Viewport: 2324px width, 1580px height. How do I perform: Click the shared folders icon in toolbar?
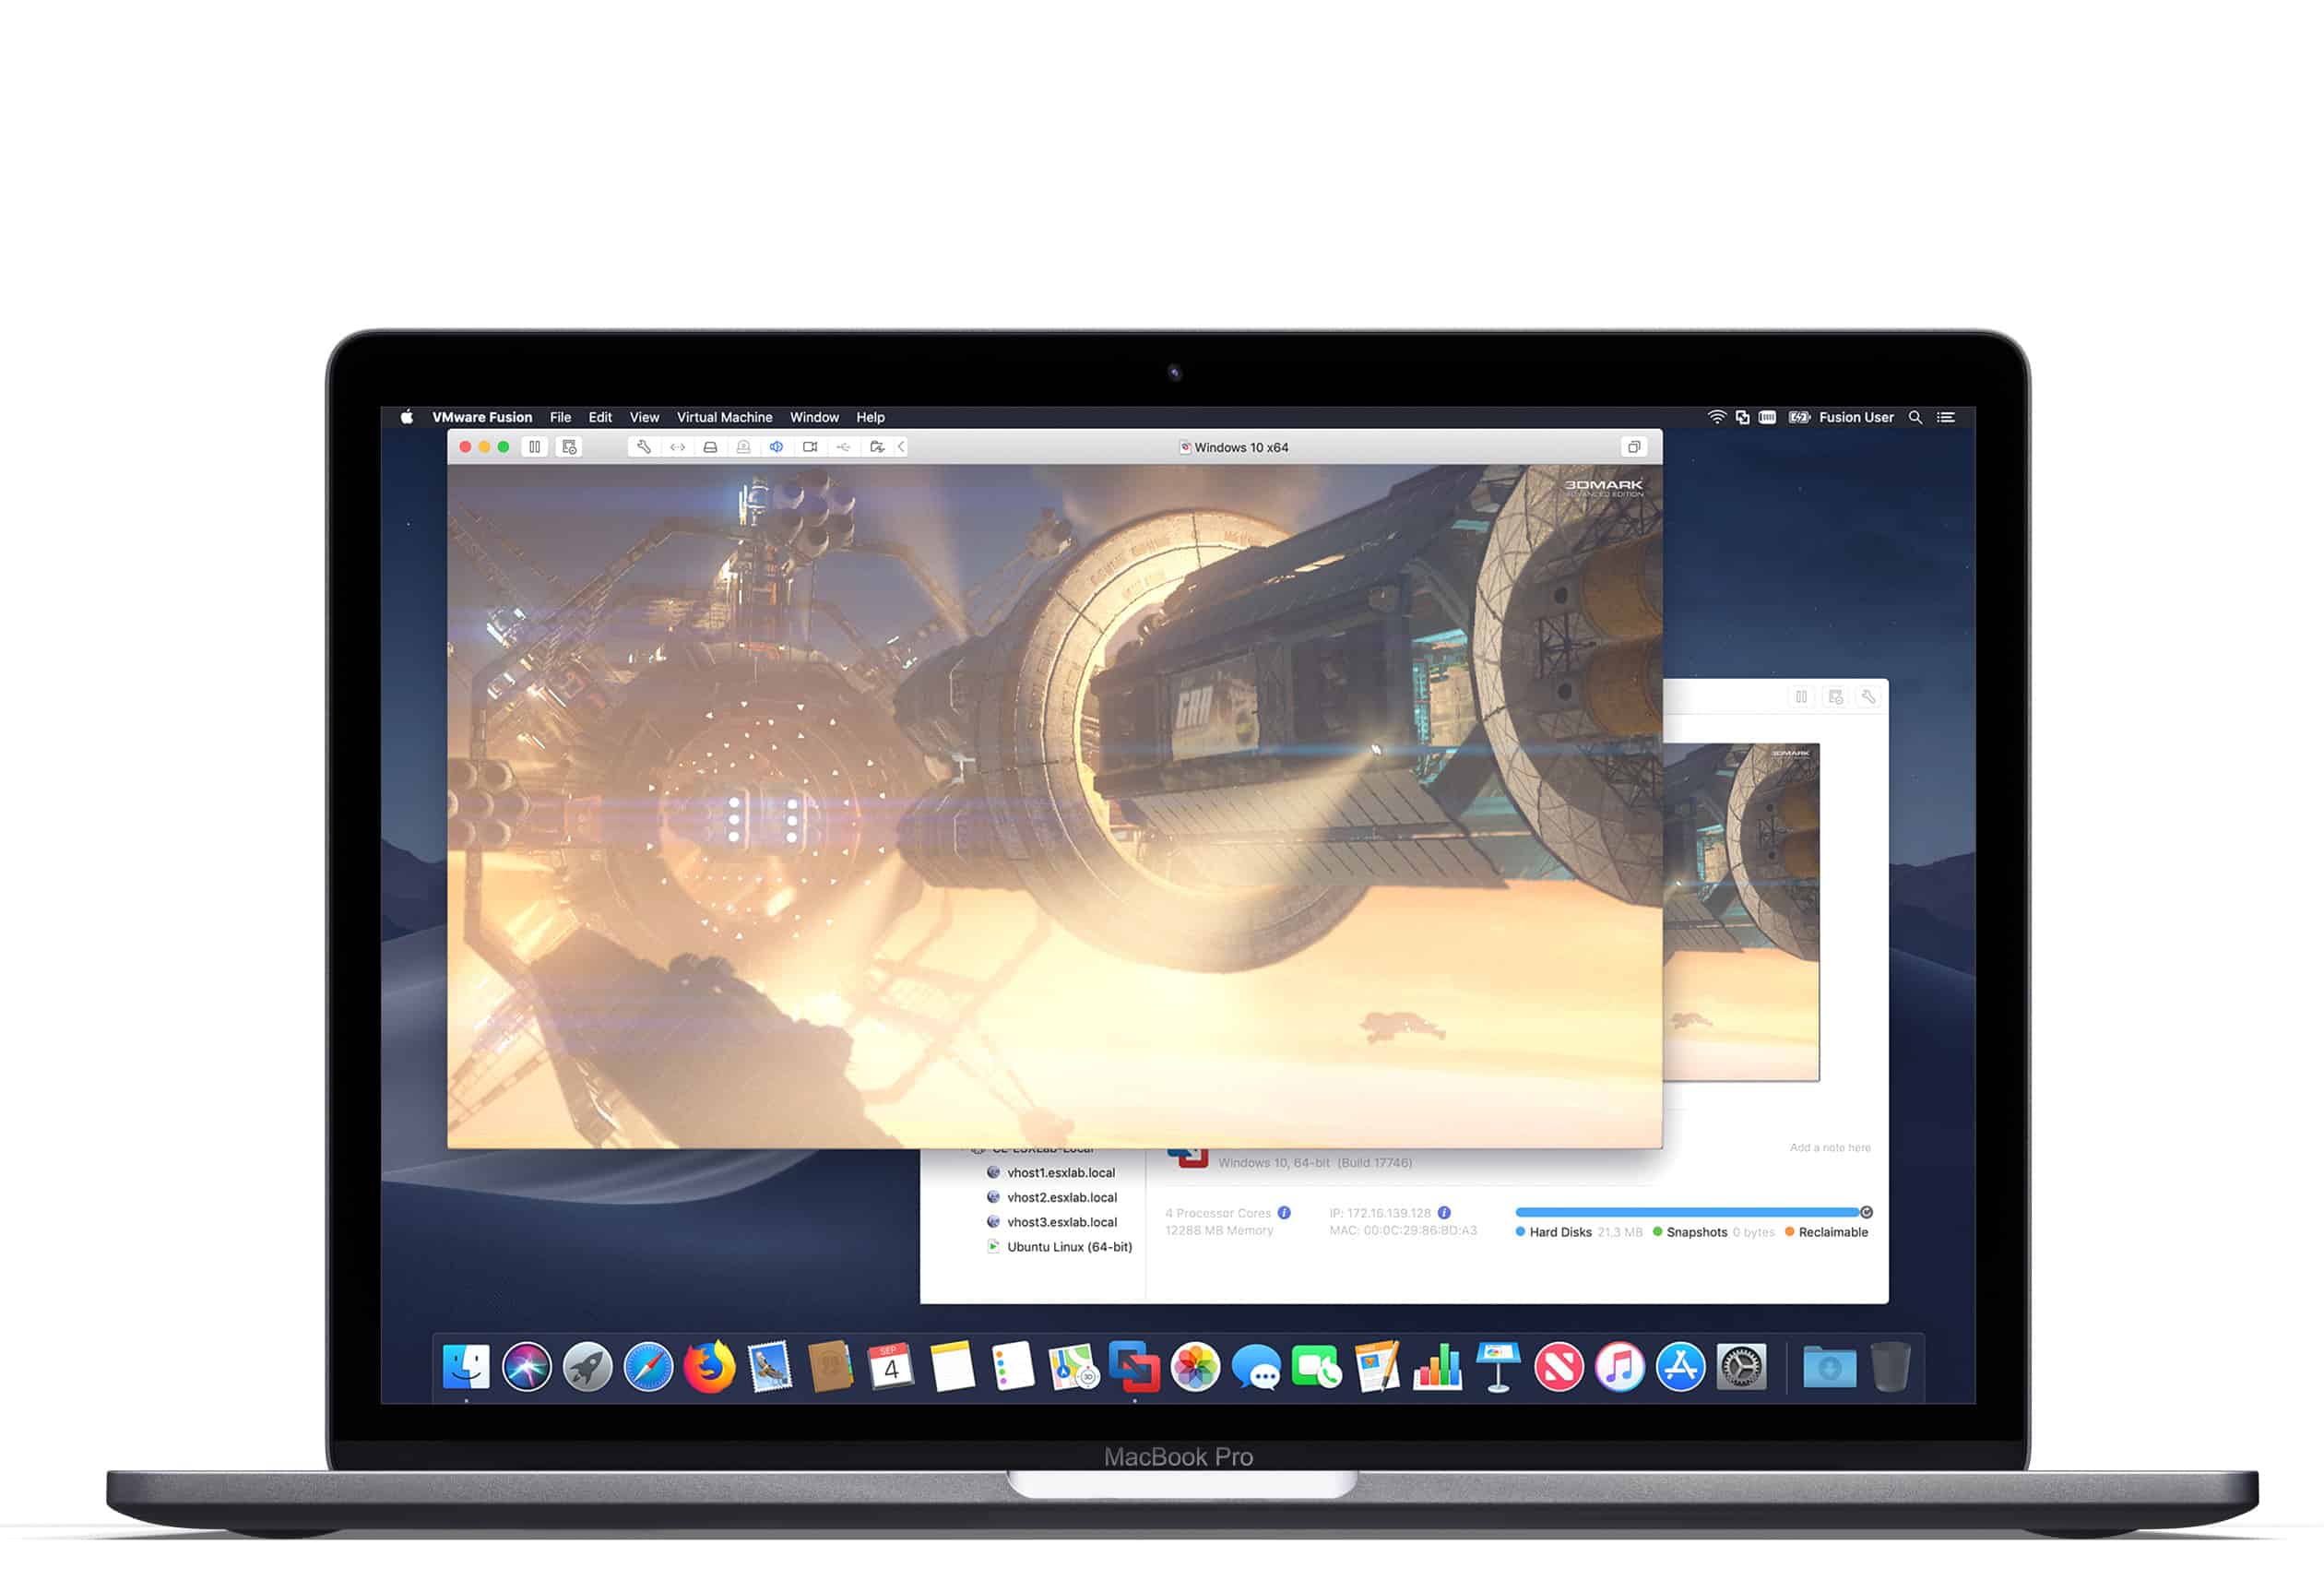click(x=877, y=447)
